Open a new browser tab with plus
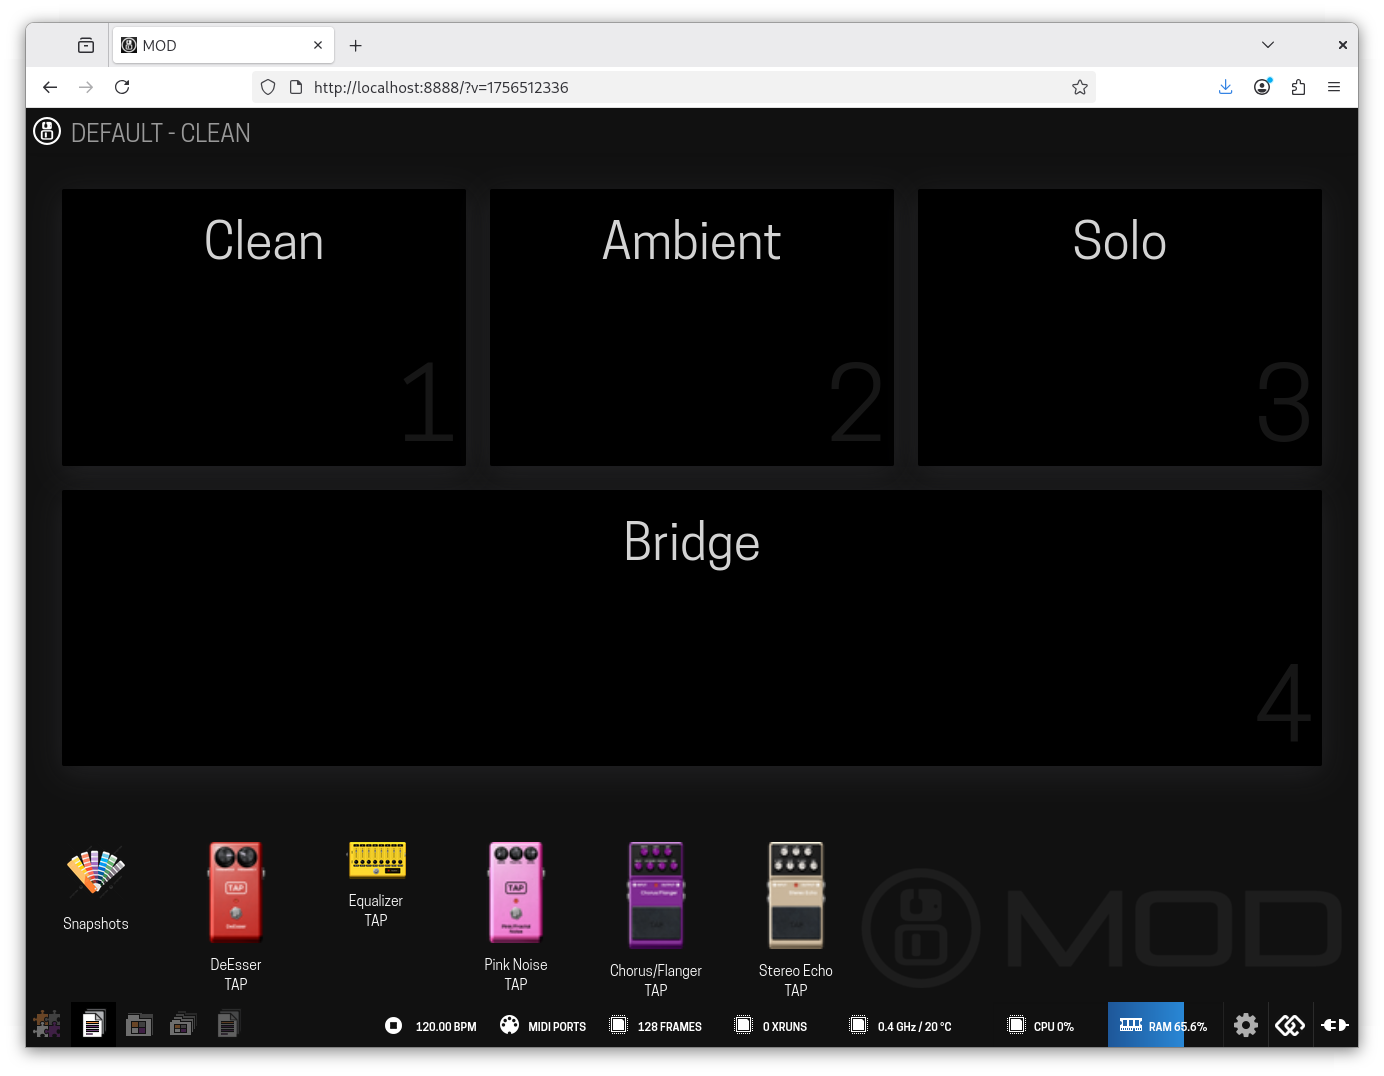The height and width of the screenshot is (1076, 1384). point(355,45)
